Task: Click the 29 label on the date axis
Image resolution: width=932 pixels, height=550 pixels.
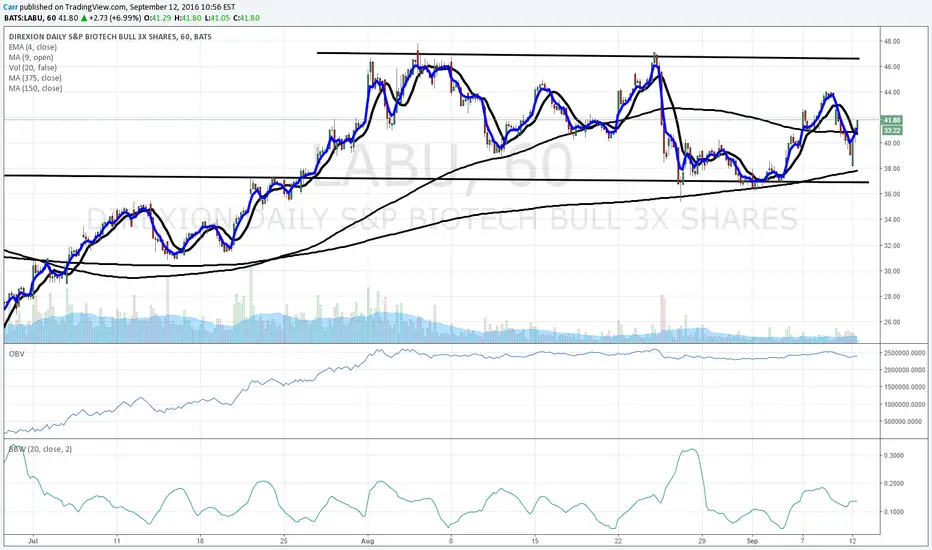Action: 702,542
